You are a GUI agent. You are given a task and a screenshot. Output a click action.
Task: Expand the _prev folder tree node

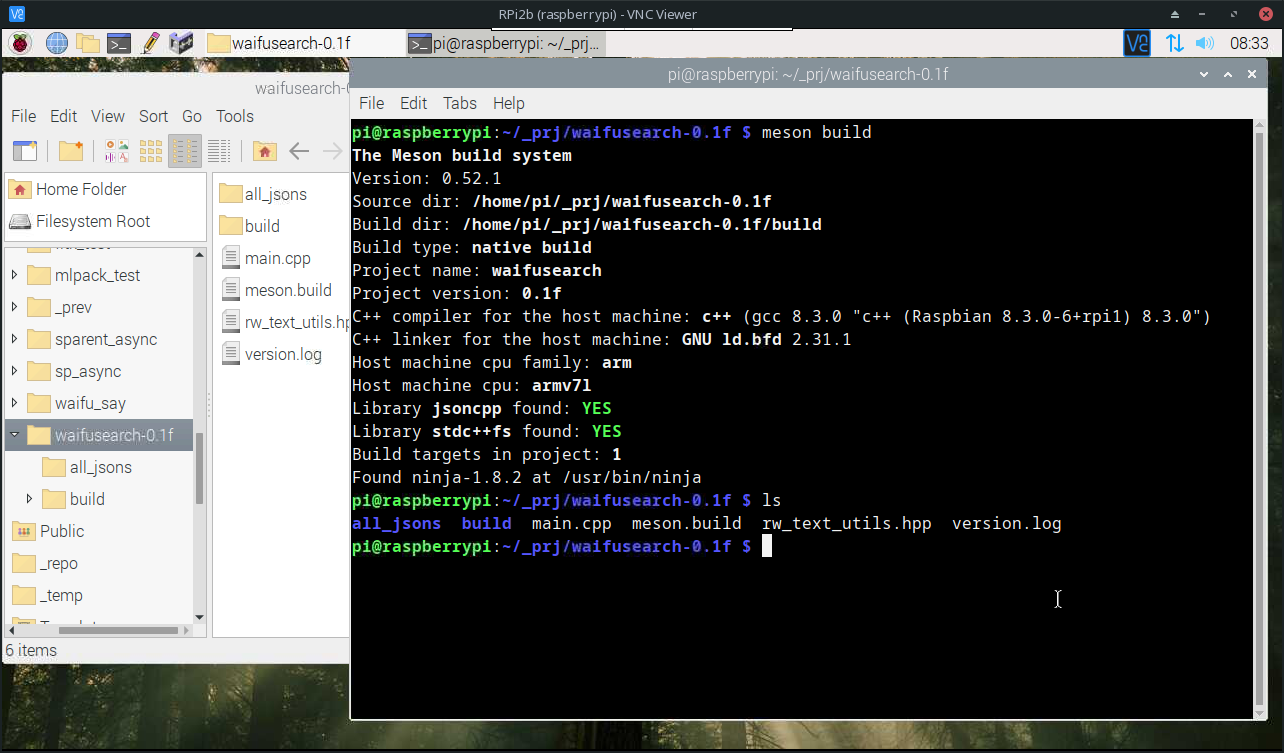(14, 307)
